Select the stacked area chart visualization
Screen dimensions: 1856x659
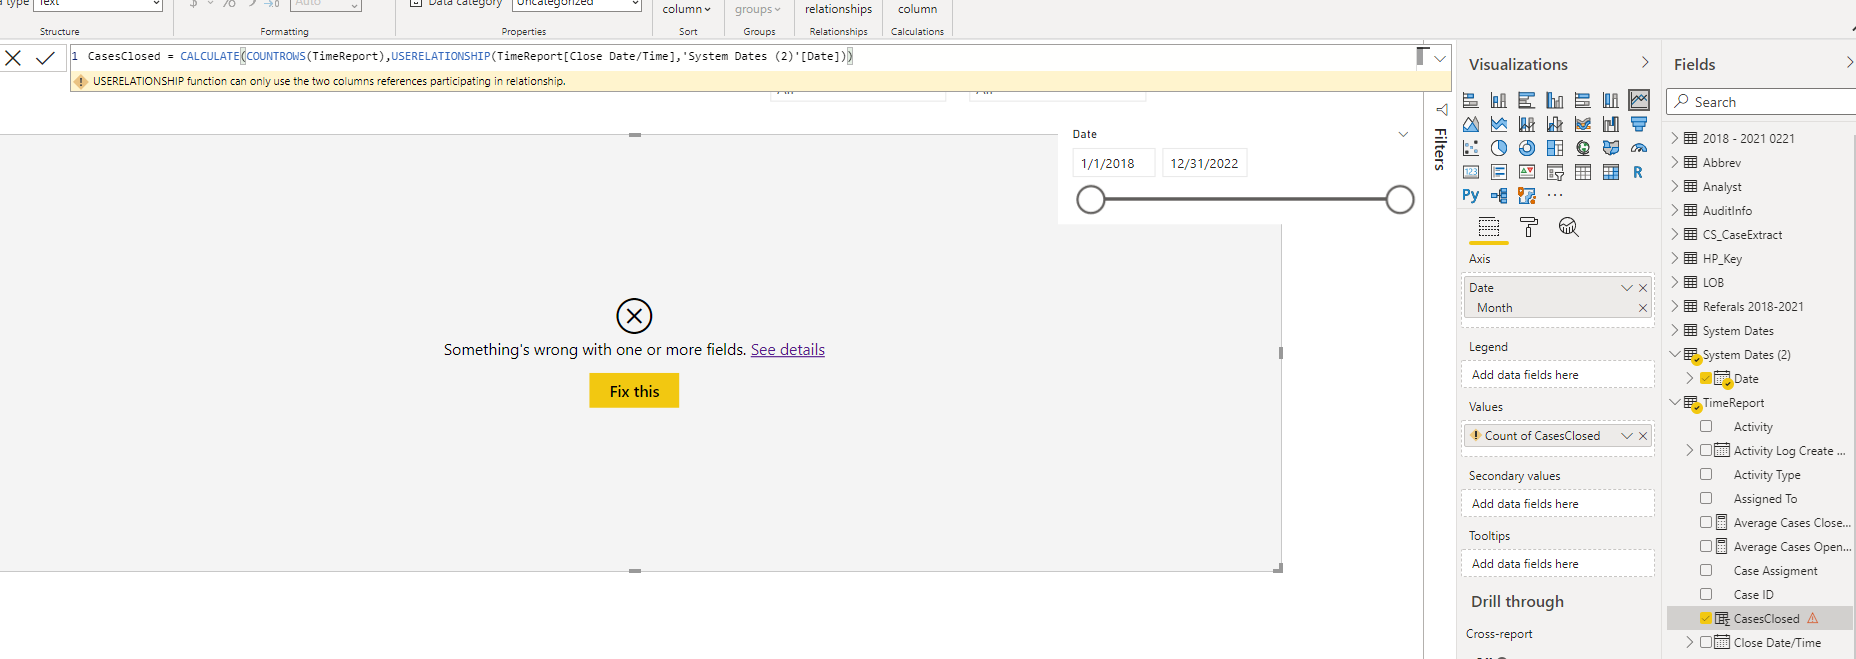click(x=1498, y=124)
